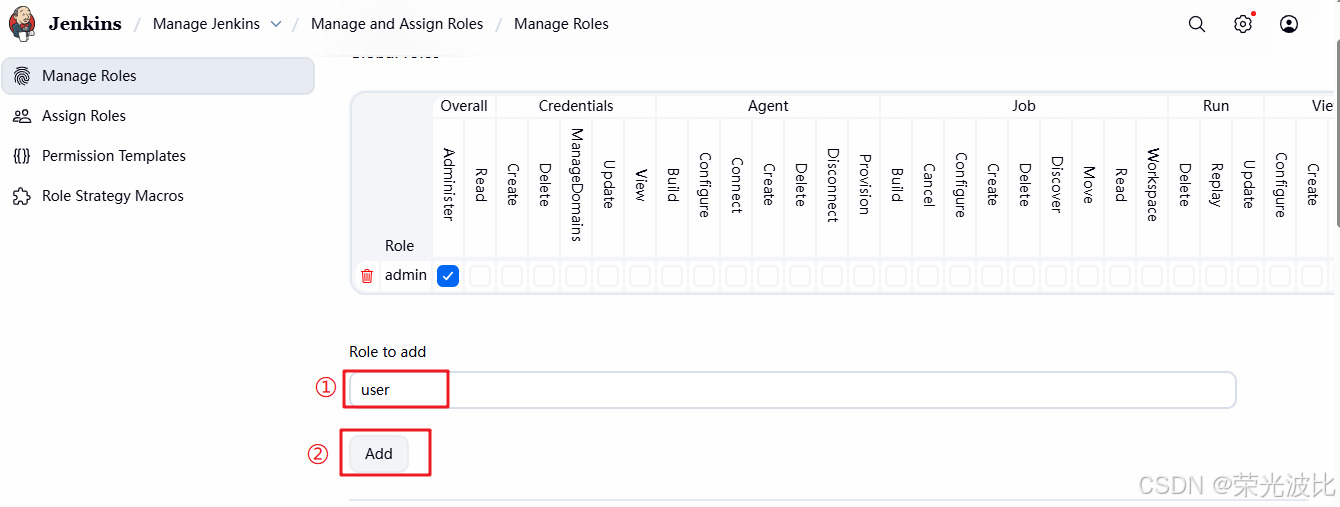Click the Jenkins title text

coord(85,24)
